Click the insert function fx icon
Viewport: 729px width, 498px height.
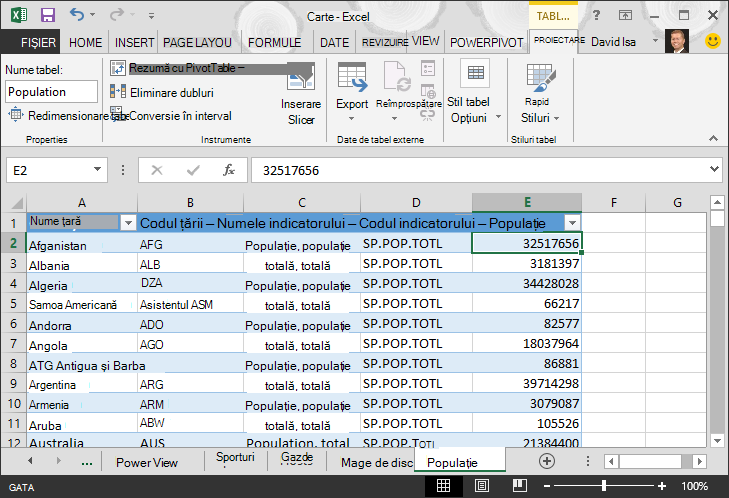click(x=229, y=170)
